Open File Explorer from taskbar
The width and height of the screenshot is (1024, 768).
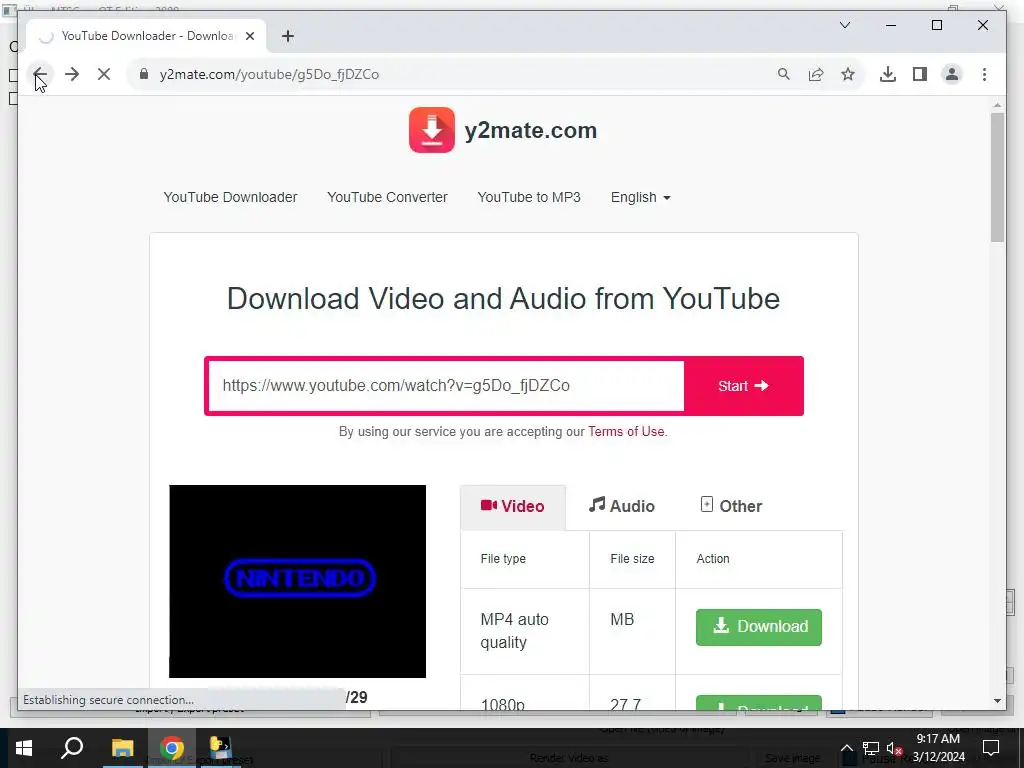122,748
